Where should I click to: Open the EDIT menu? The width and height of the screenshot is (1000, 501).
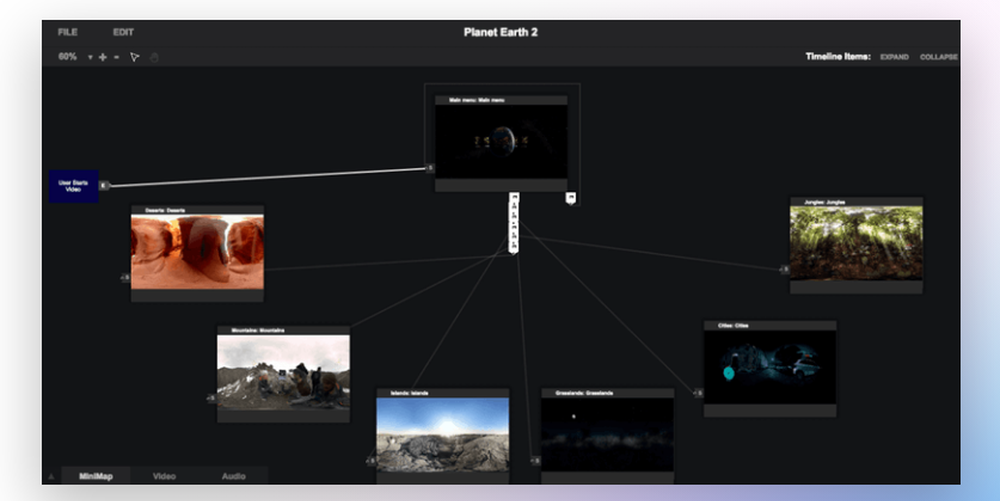(123, 32)
